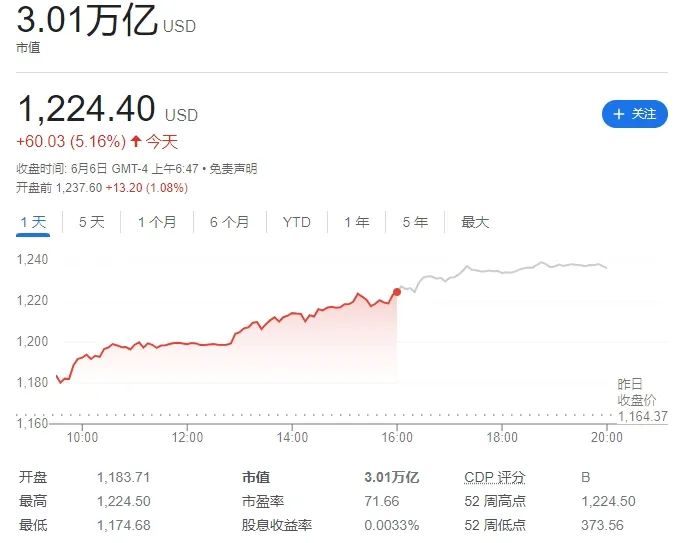Click the CDP 评分 label link
Screen dimensions: 700x543
(495, 477)
